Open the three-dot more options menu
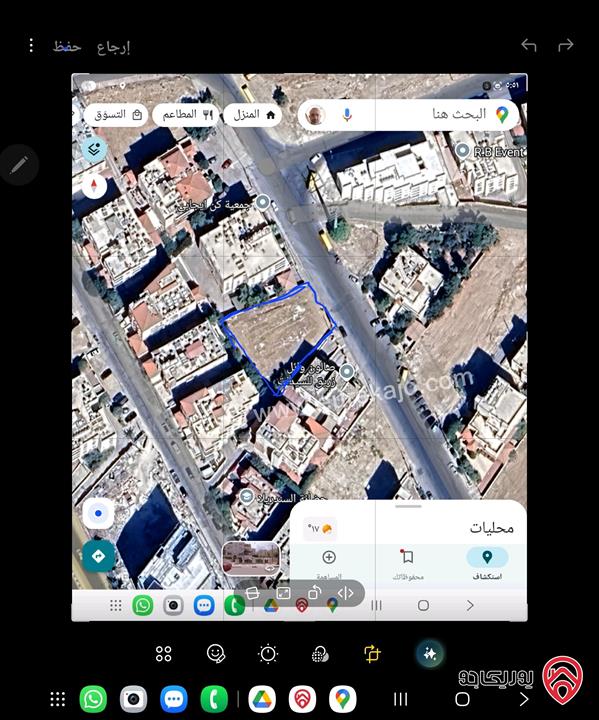 click(x=31, y=45)
